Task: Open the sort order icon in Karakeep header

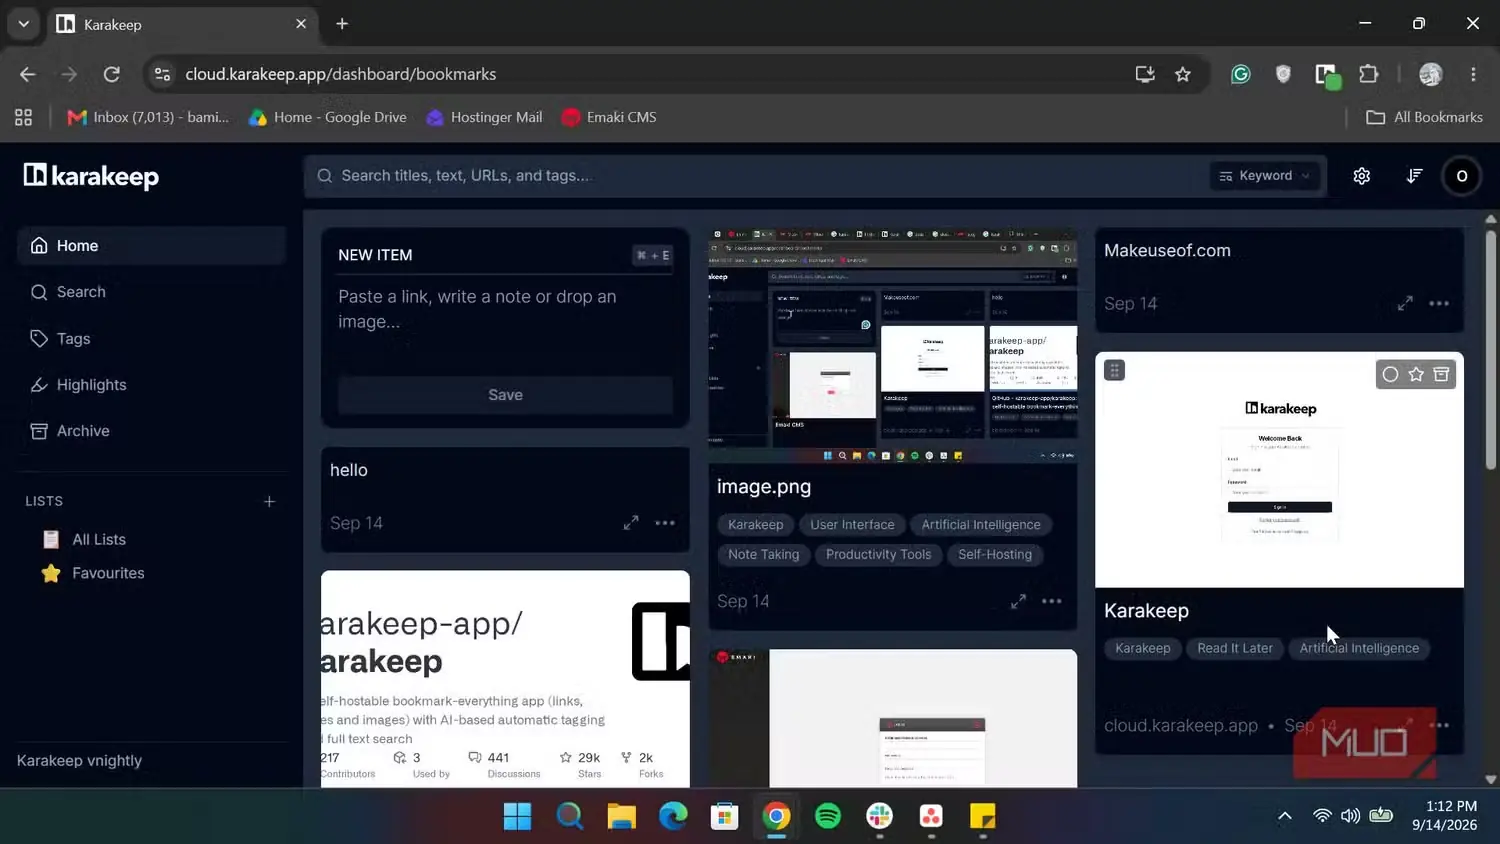Action: 1414,176
